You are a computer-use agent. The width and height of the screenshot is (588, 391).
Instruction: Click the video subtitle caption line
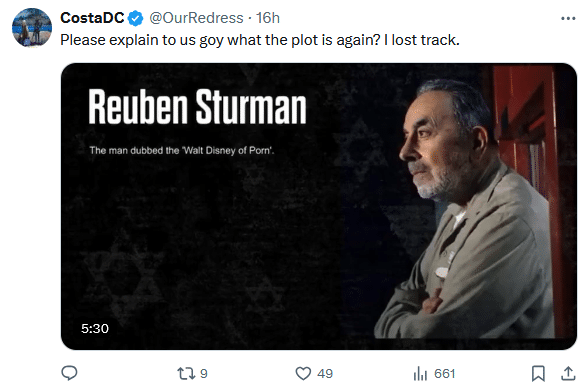182,151
